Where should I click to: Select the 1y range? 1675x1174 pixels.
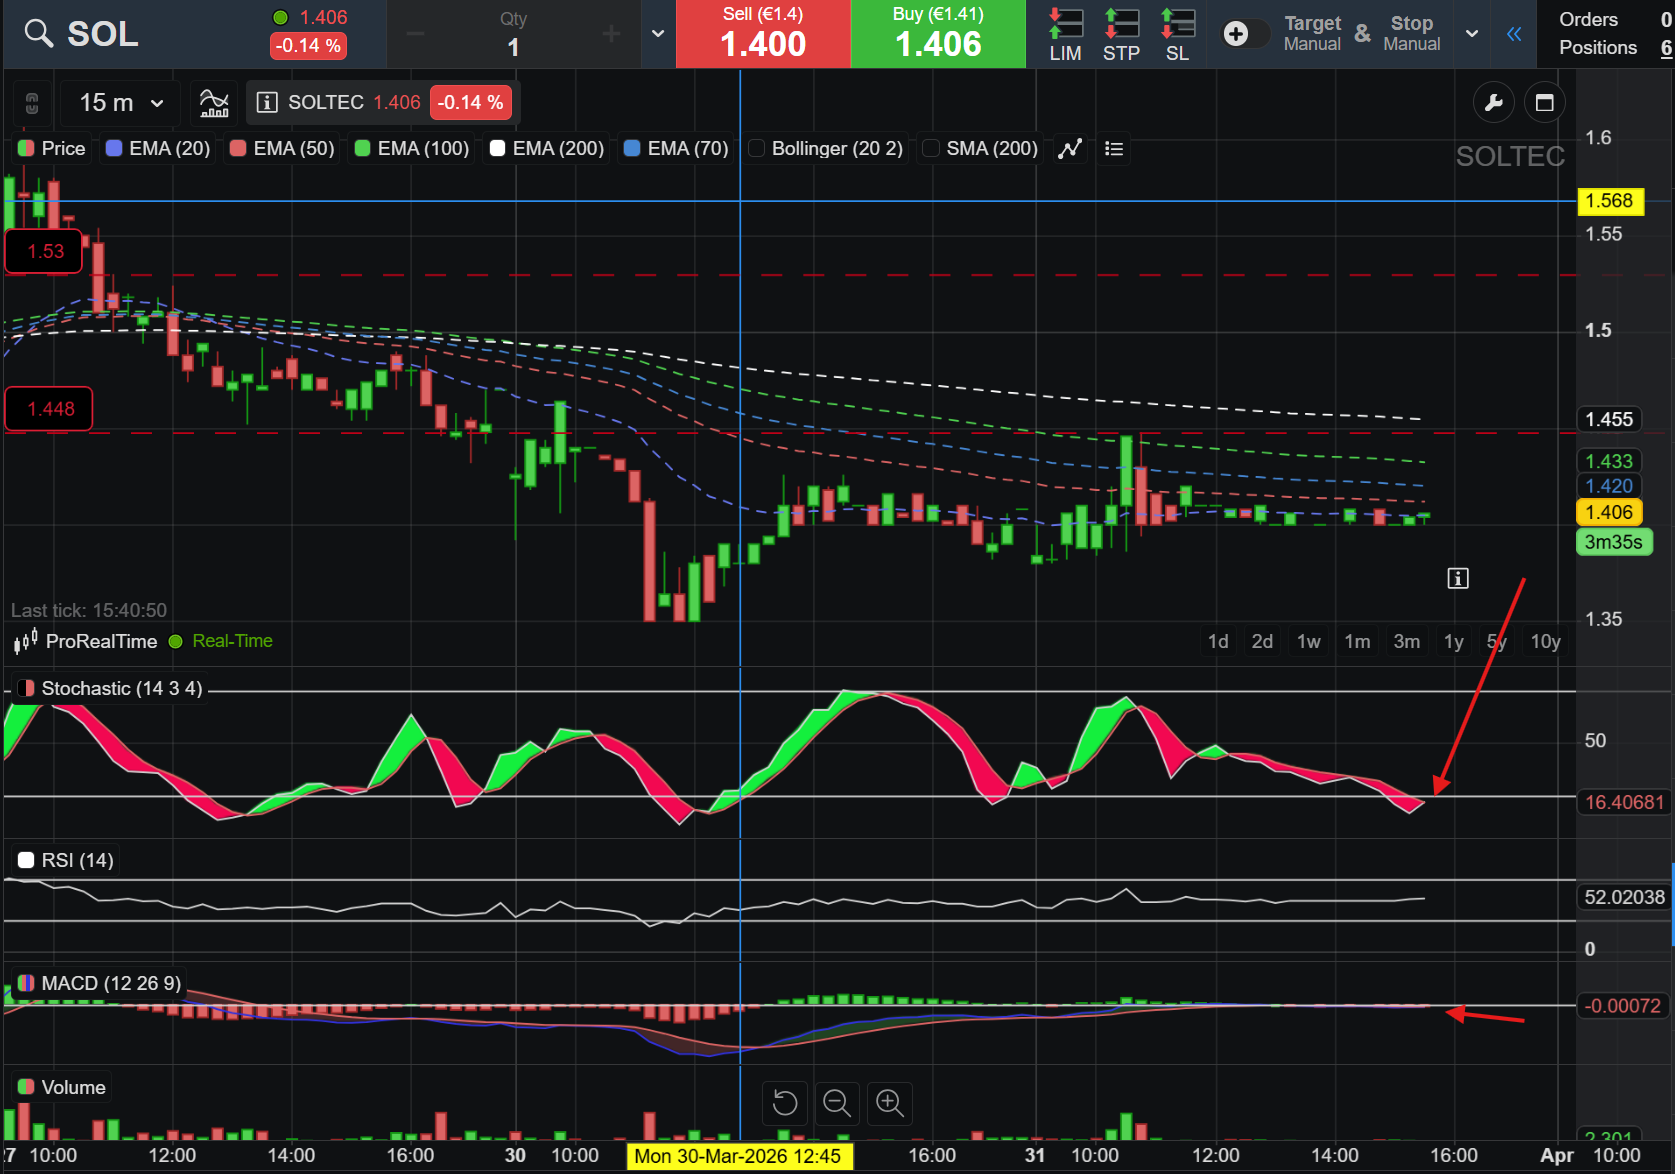coord(1453,641)
